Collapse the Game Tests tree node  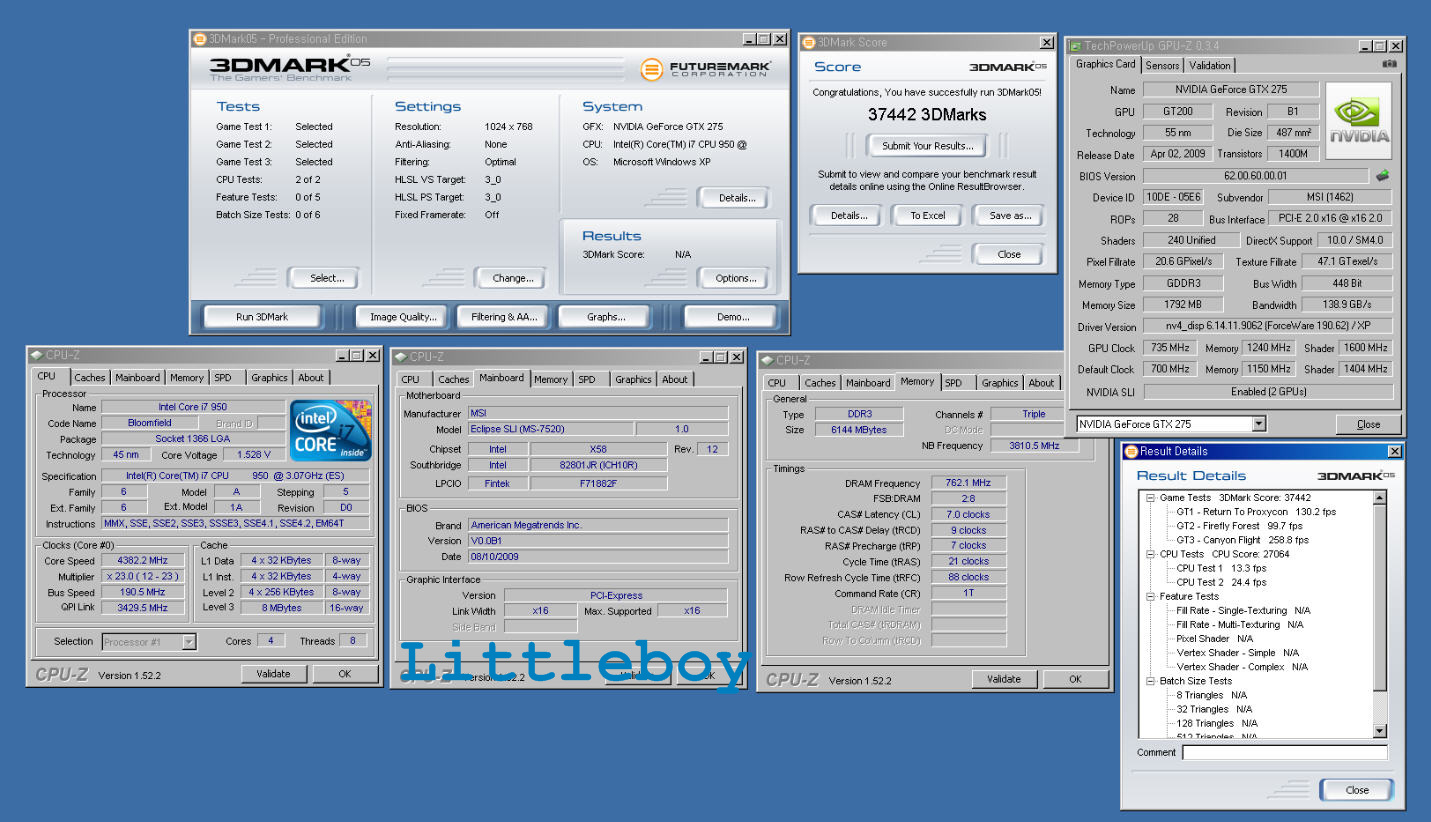[x=1151, y=498]
